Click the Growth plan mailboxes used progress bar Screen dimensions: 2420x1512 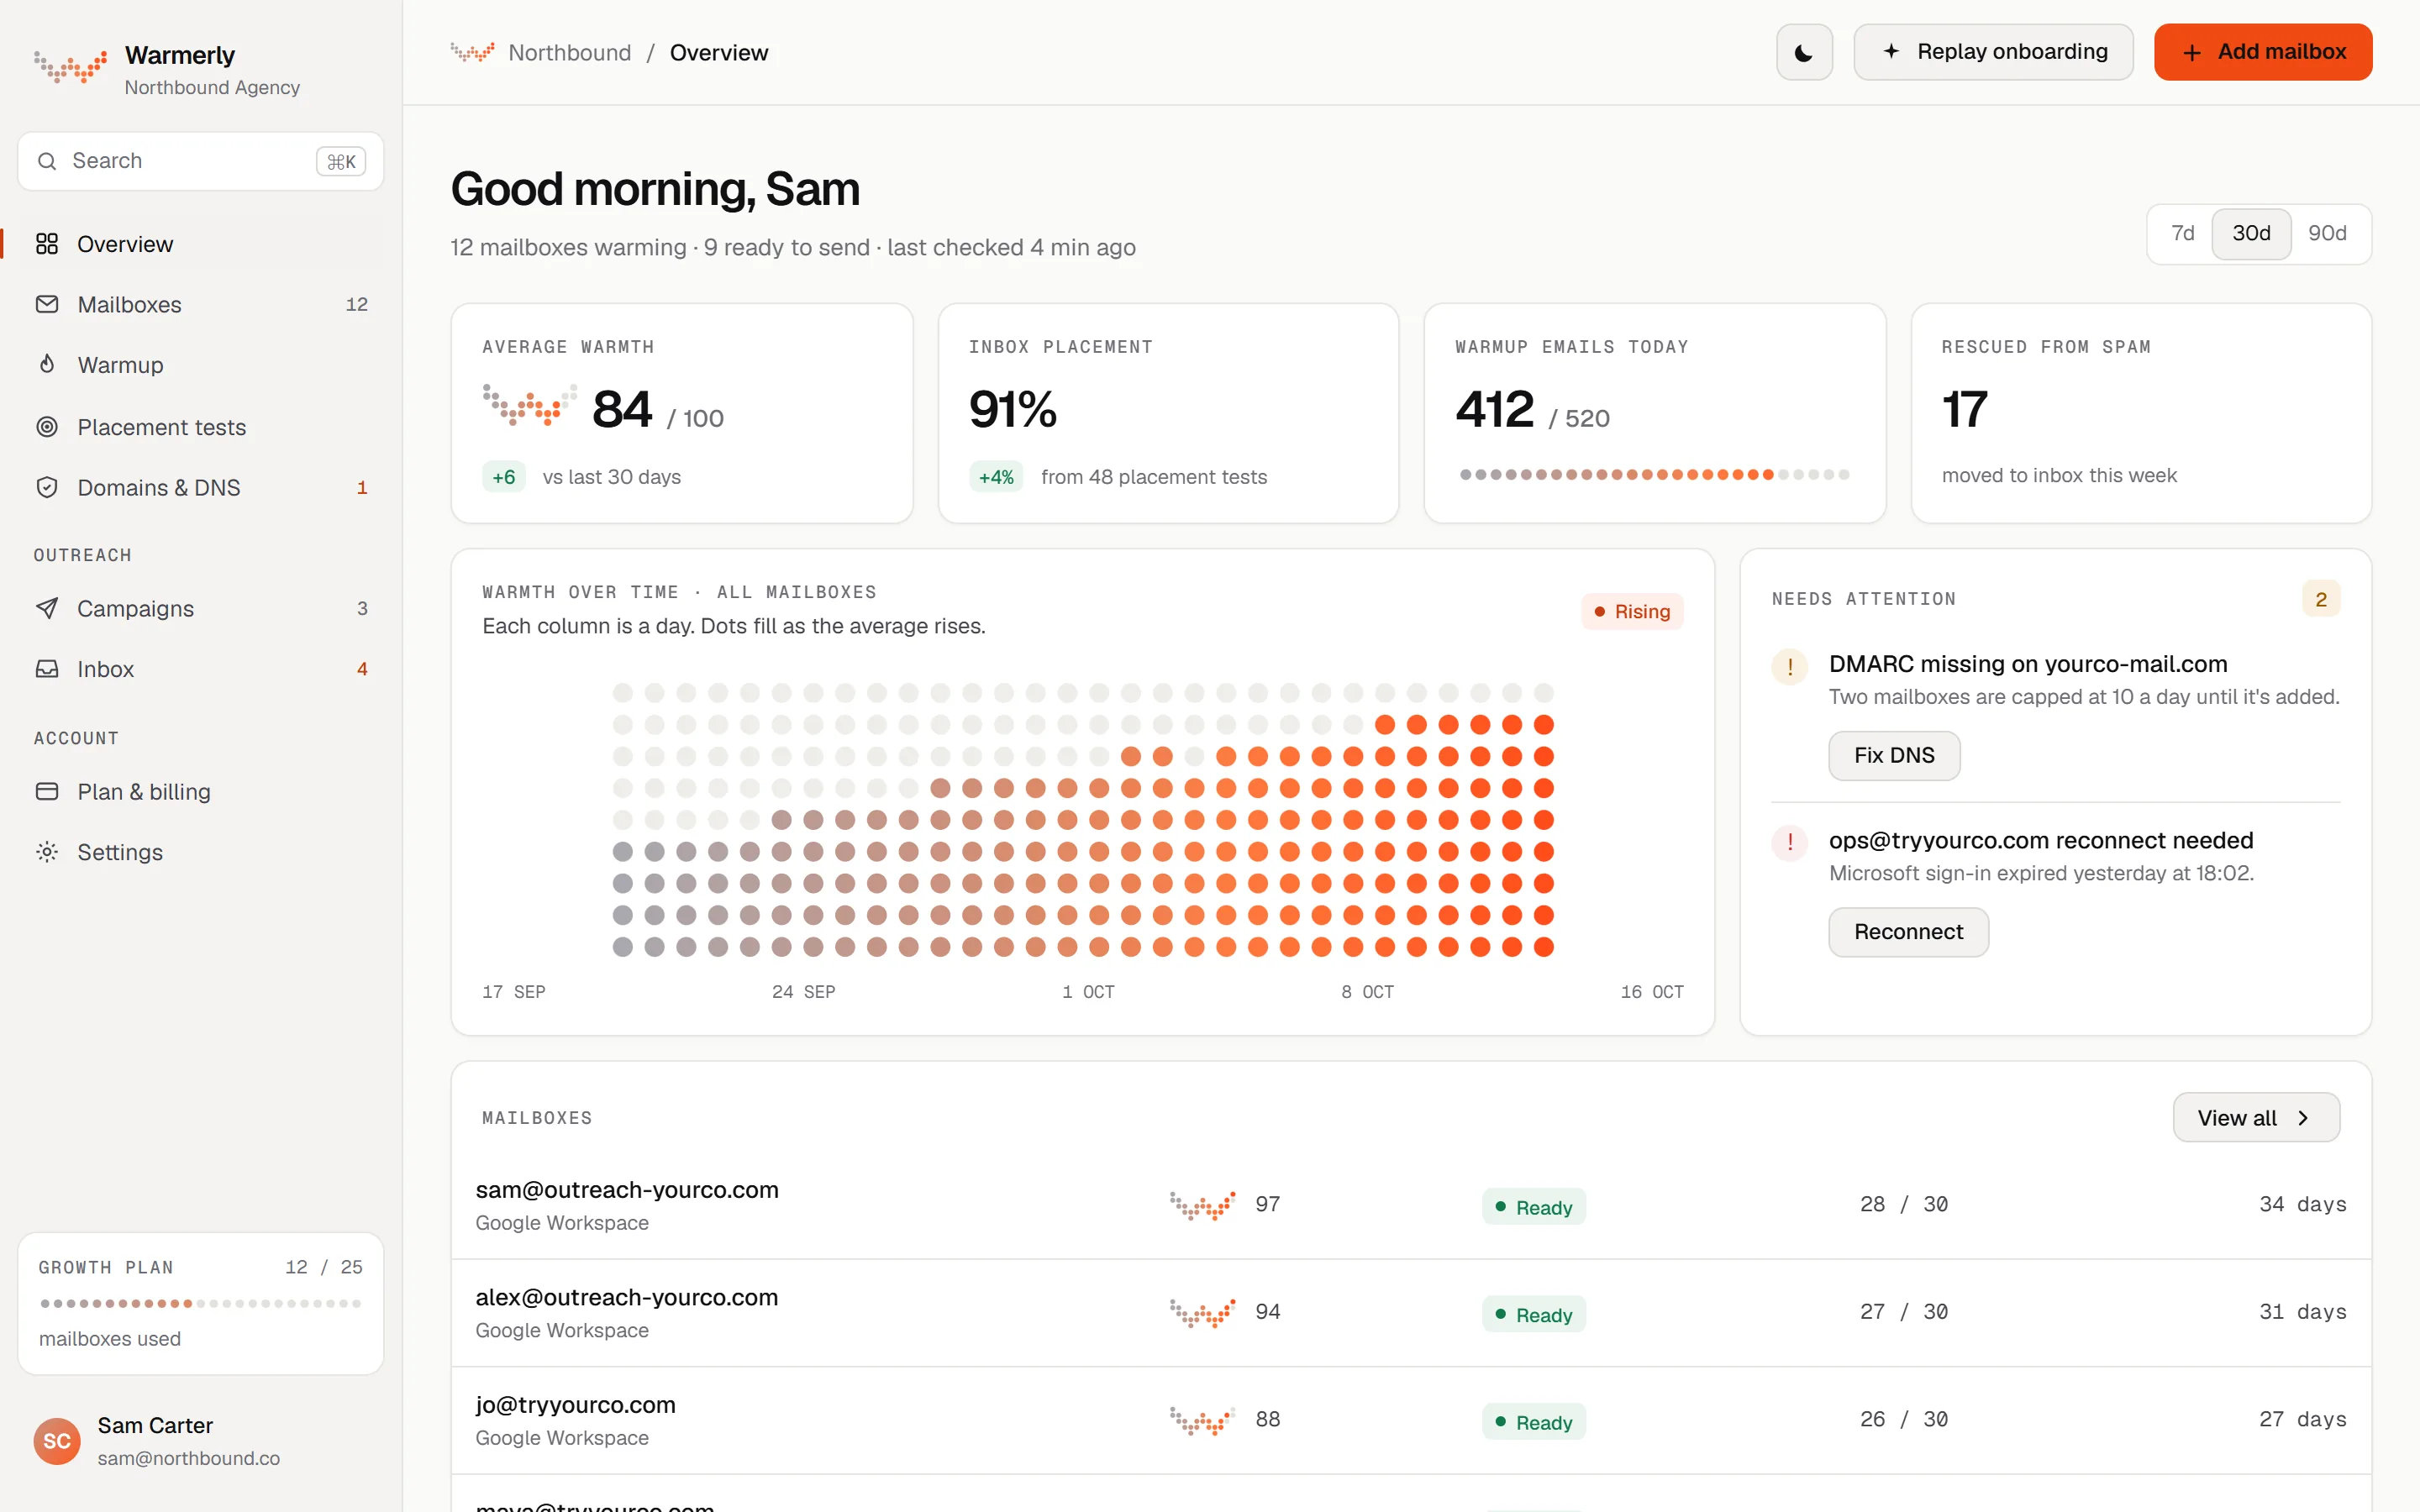pyautogui.click(x=200, y=1303)
